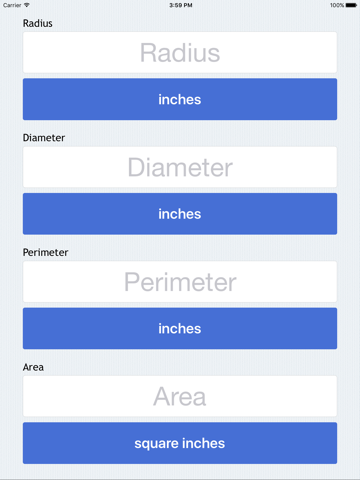
Task: Click the gray Perimeter placeholder text
Action: click(x=180, y=282)
